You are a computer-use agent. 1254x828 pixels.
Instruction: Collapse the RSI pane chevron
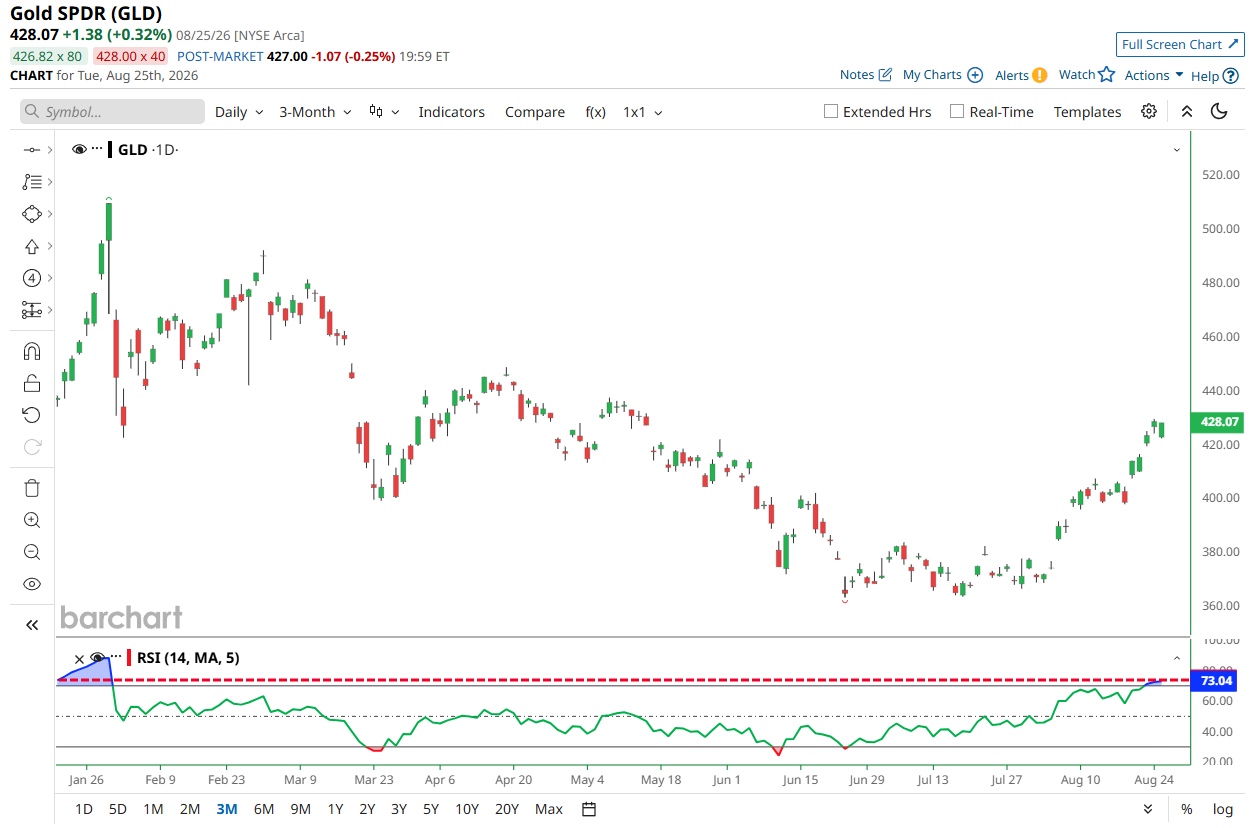click(1177, 658)
